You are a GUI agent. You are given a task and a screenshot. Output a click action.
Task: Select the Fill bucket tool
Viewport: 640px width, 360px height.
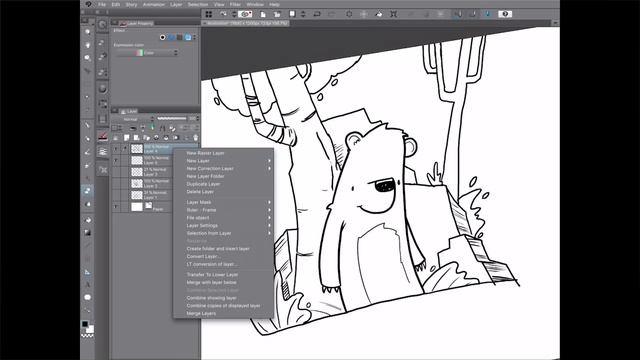[88, 220]
